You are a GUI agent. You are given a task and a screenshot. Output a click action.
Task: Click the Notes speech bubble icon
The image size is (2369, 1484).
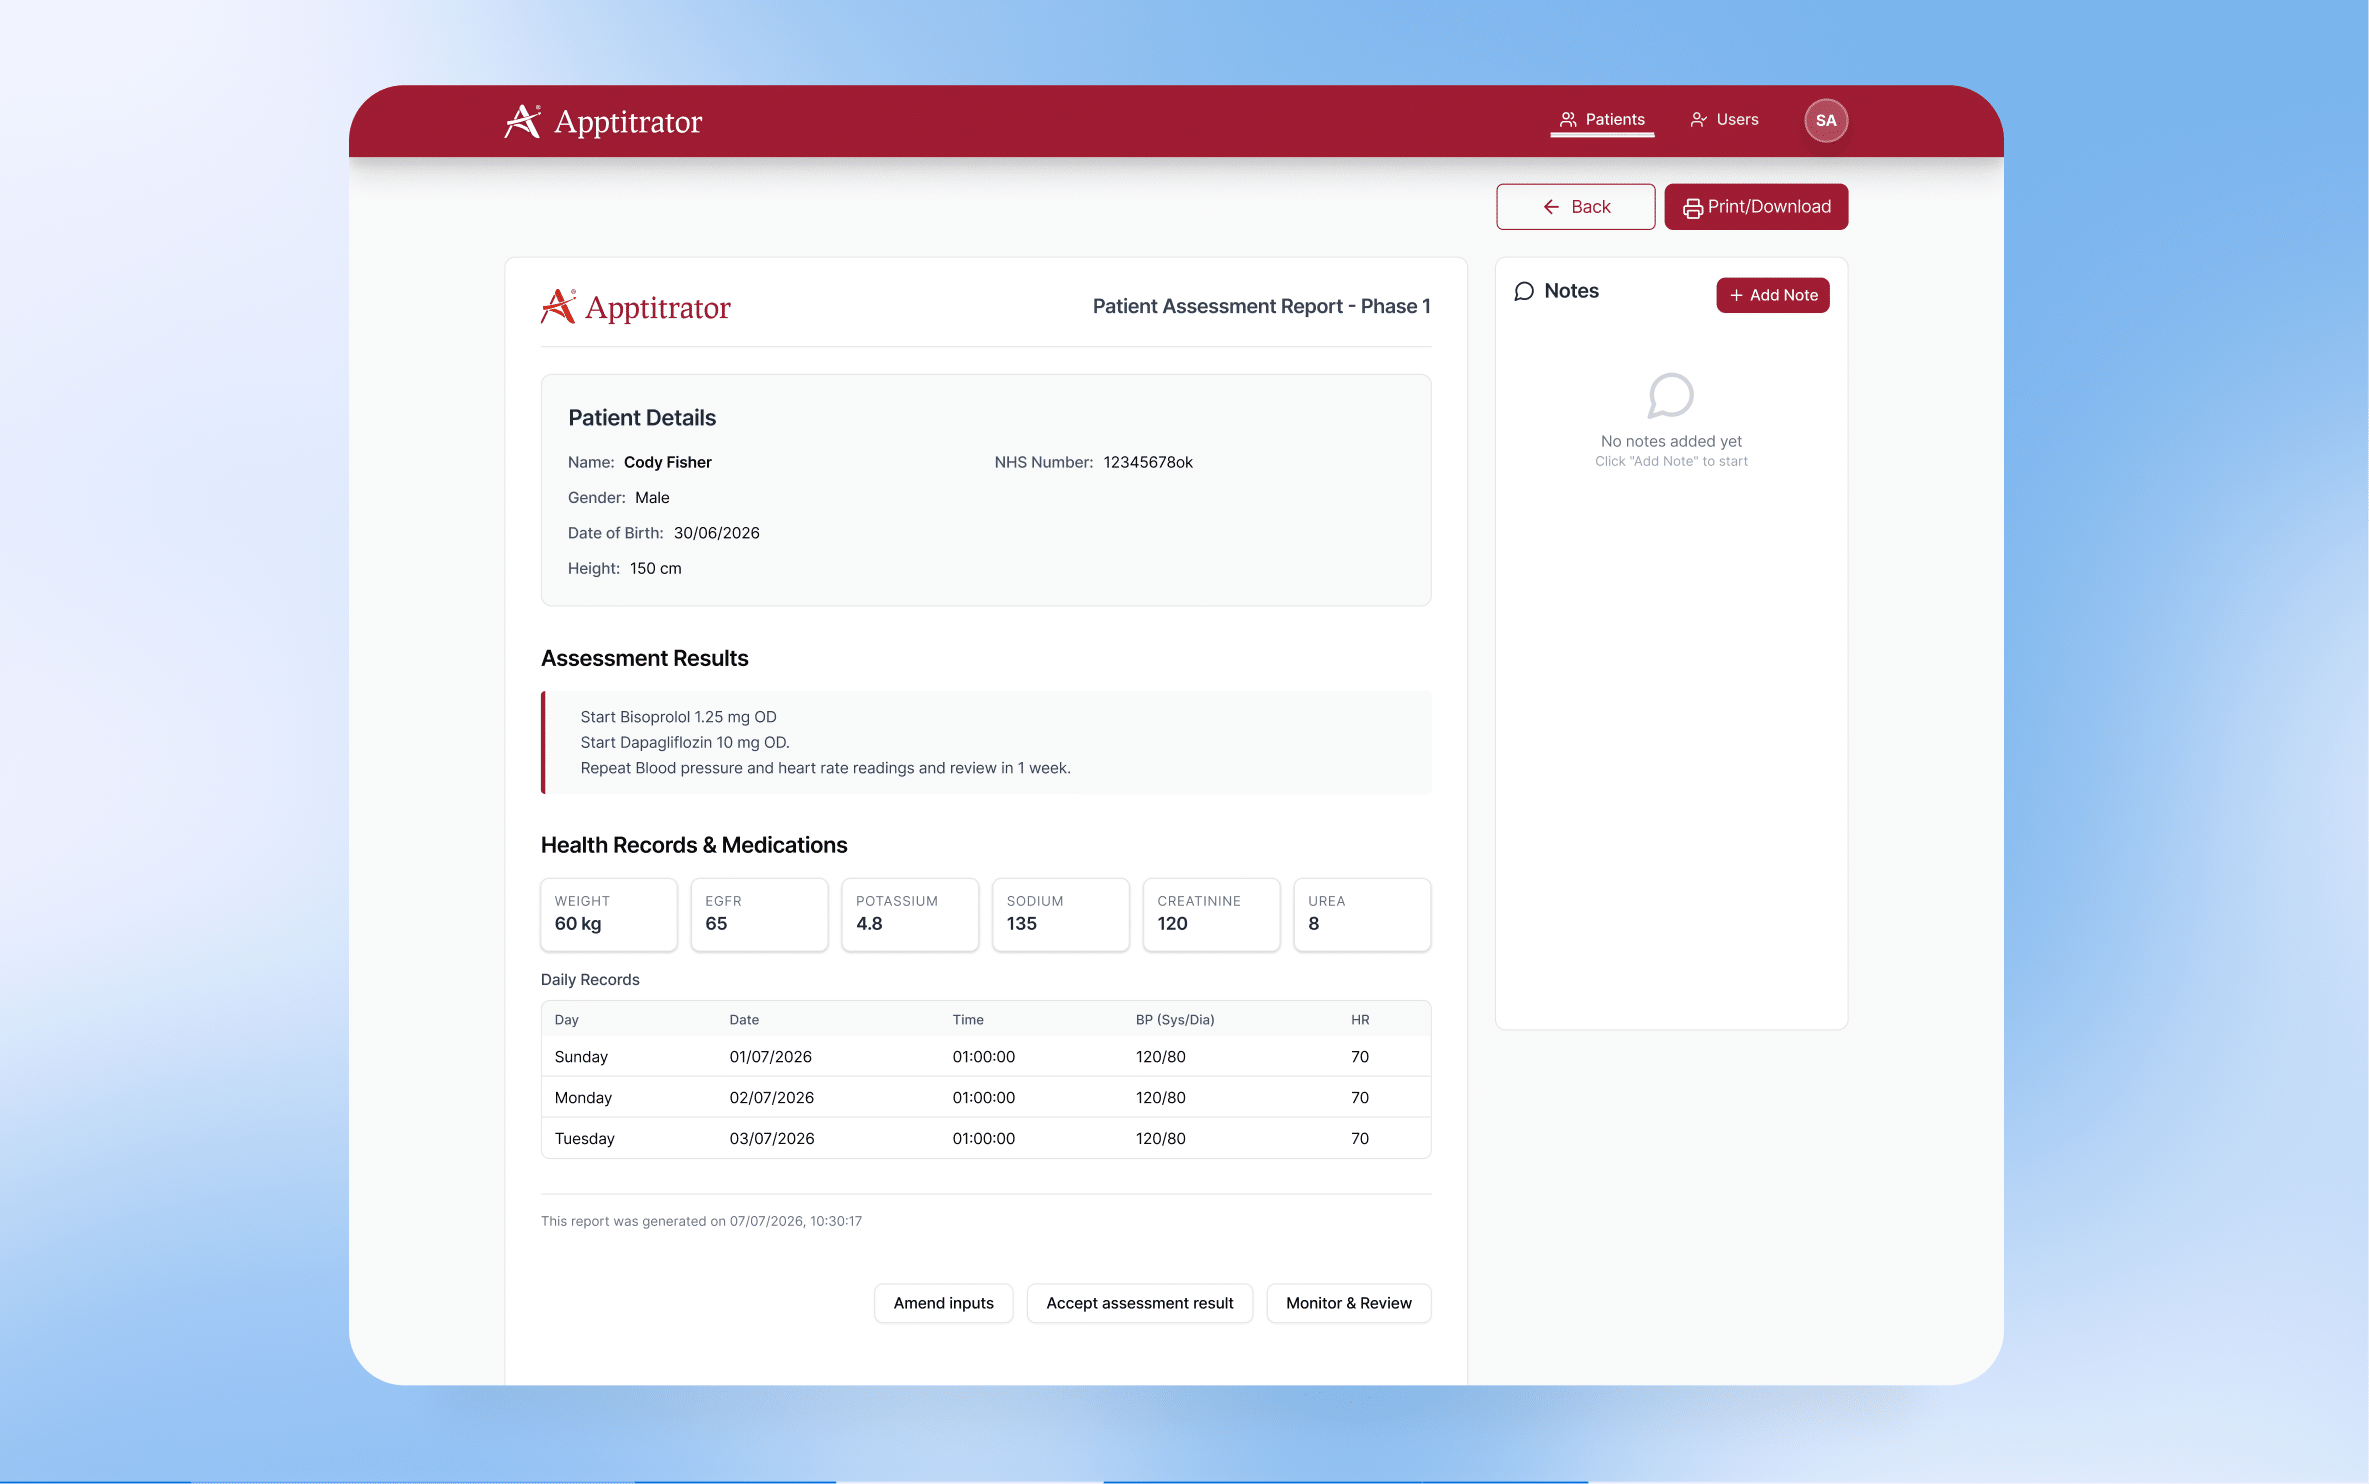(1523, 291)
